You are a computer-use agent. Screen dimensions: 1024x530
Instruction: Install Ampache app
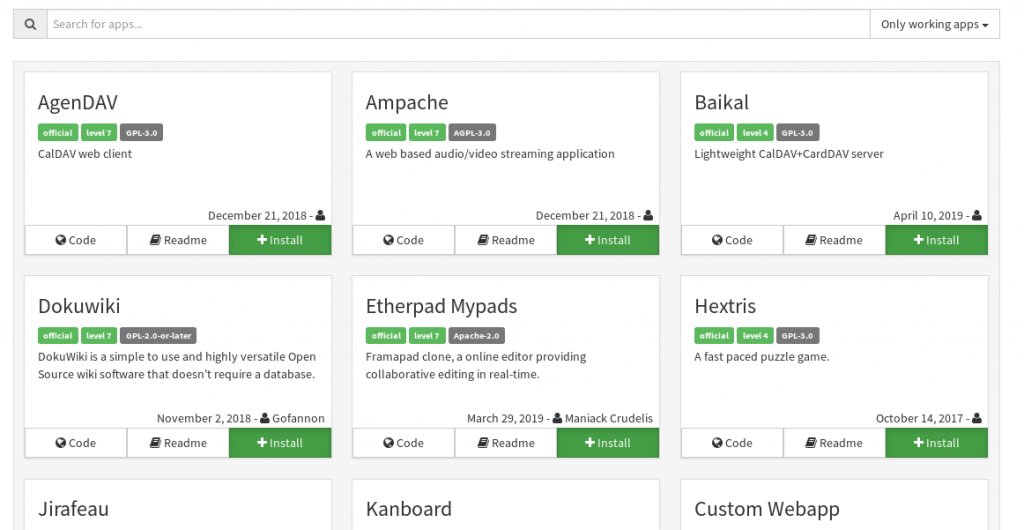pyautogui.click(x=608, y=240)
